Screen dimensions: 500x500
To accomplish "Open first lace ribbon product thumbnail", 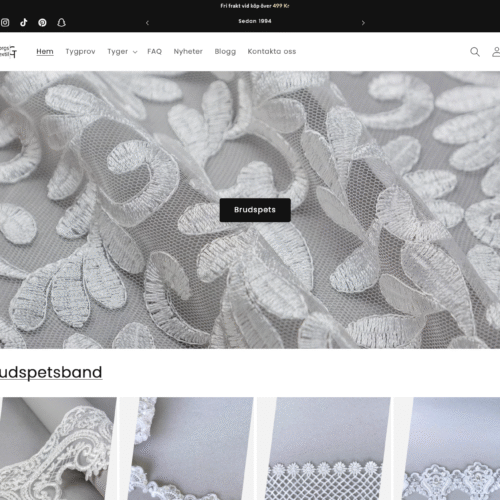I will coord(58,448).
